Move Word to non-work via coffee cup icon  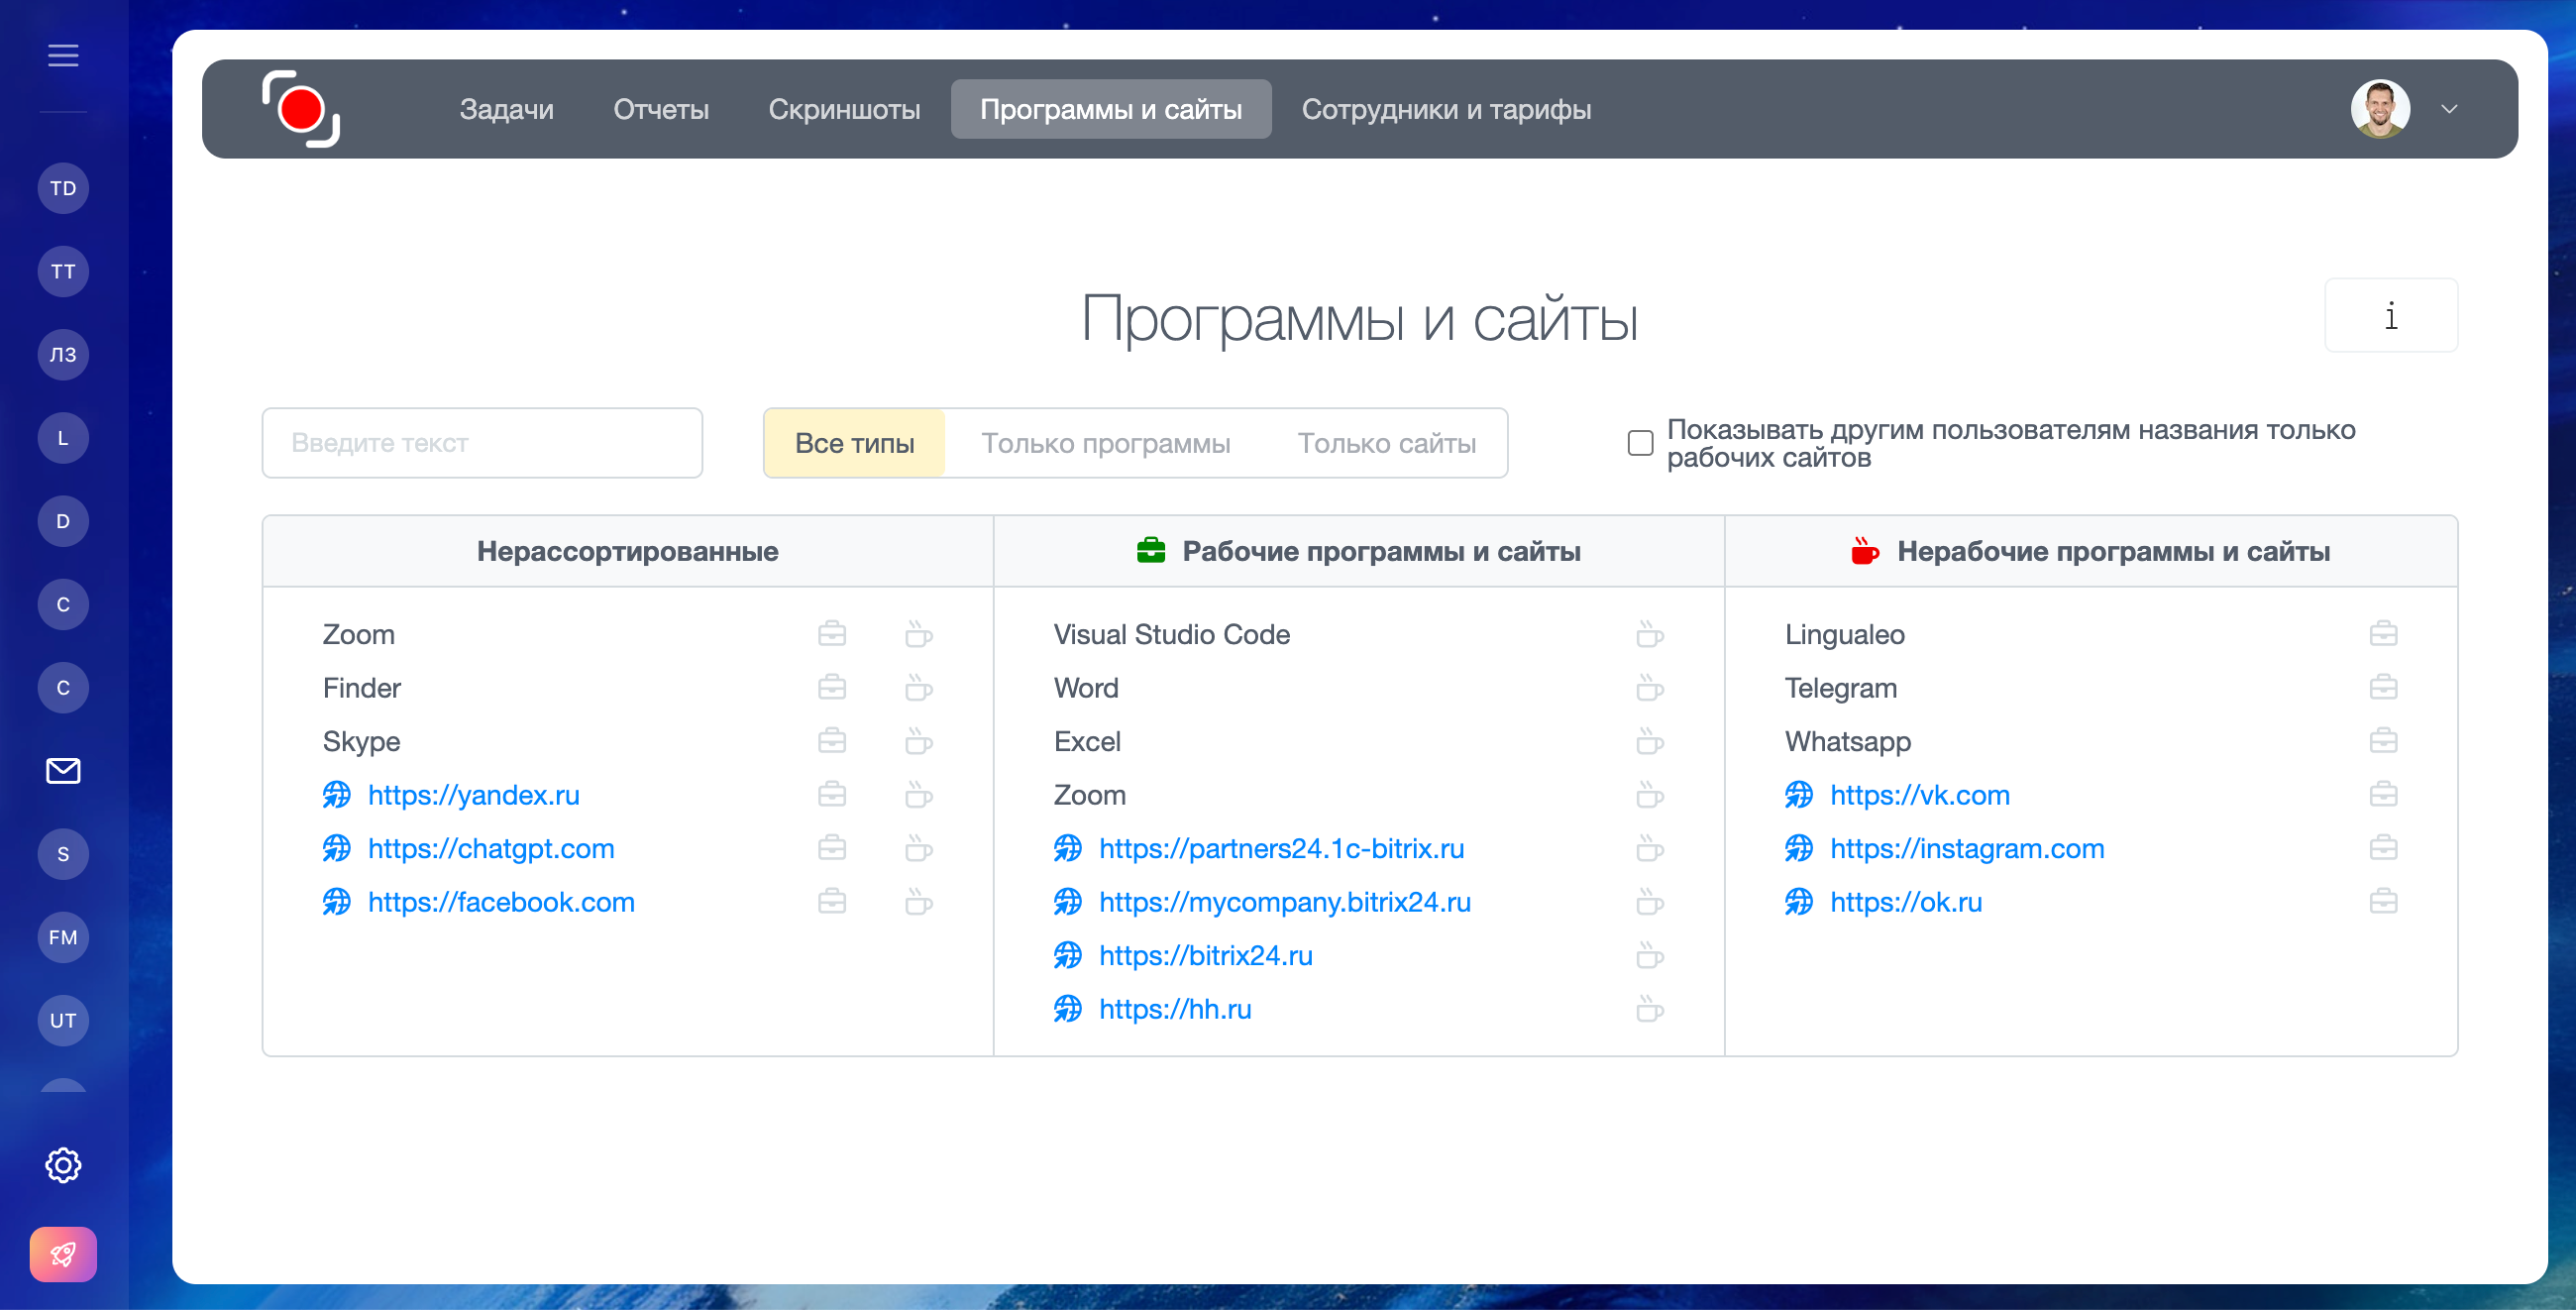click(x=1649, y=688)
